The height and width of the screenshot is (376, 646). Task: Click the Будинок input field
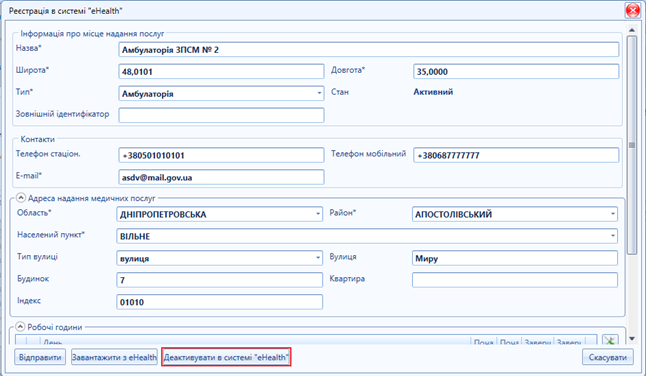(219, 280)
